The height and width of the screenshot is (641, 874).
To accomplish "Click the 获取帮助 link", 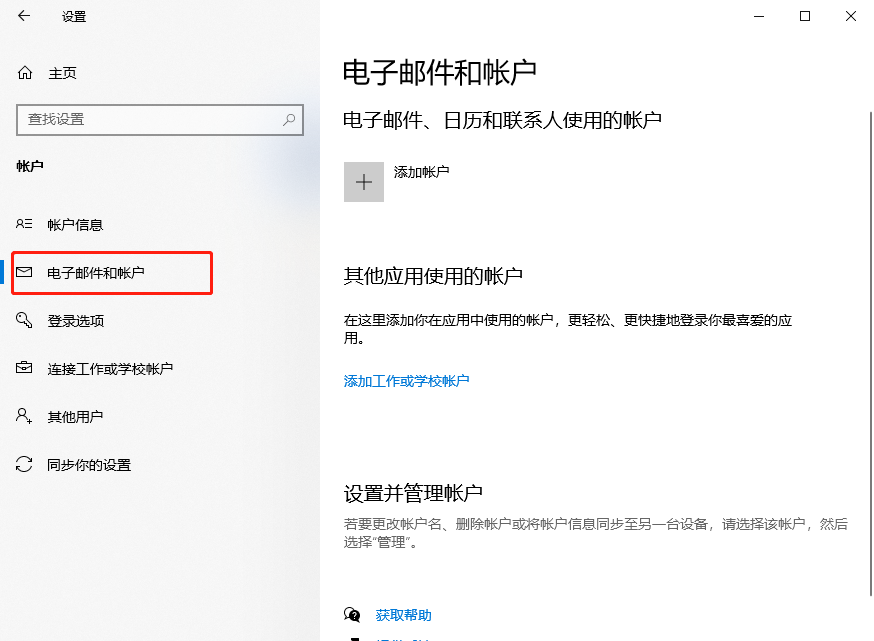I will (403, 615).
